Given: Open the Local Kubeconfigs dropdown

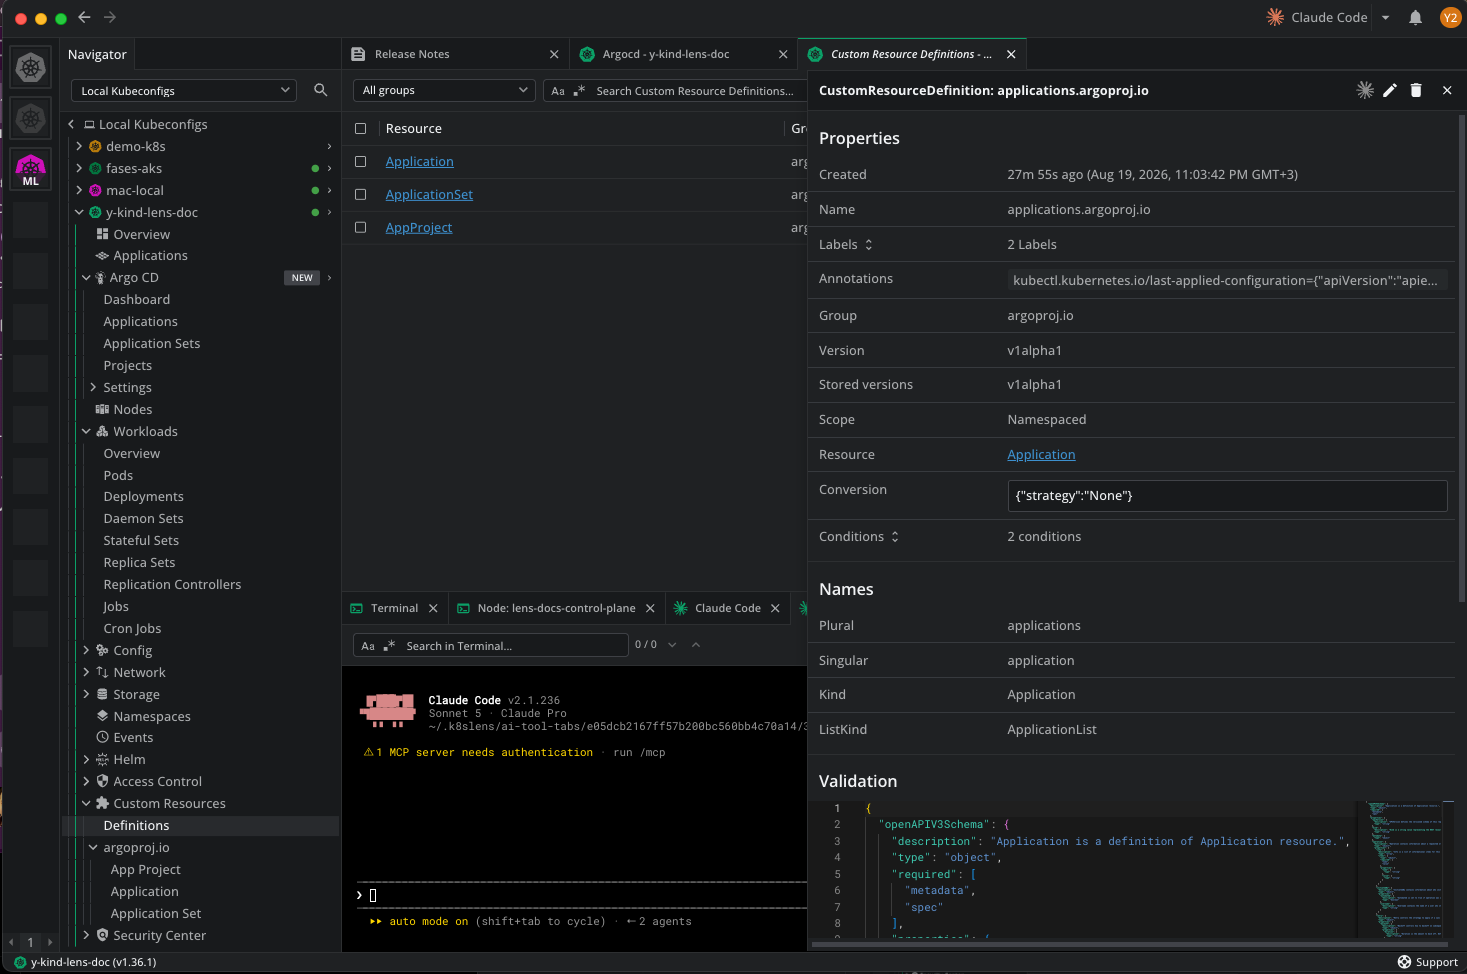Looking at the screenshot, I should tap(184, 90).
